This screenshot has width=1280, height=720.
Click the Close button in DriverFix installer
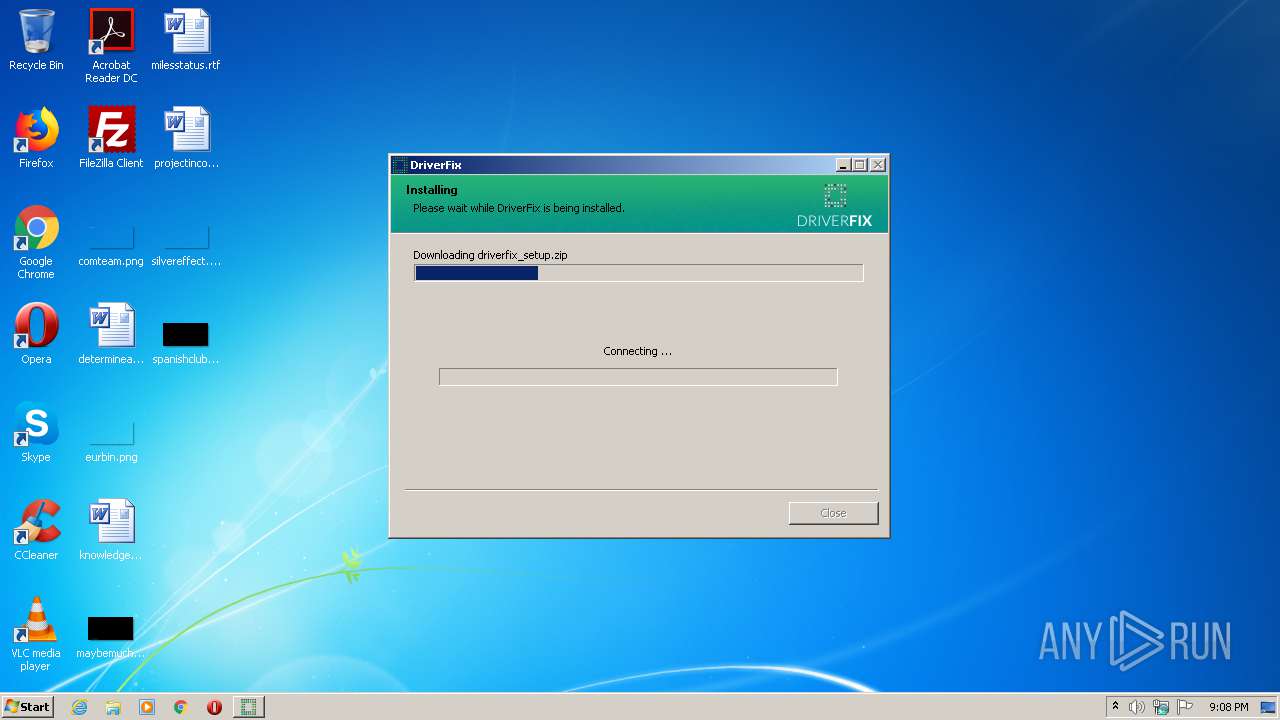833,513
